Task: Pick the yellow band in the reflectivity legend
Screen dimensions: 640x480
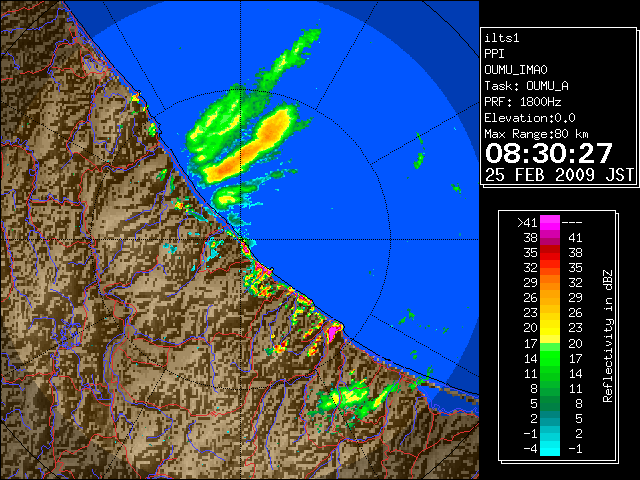Action: click(x=550, y=328)
